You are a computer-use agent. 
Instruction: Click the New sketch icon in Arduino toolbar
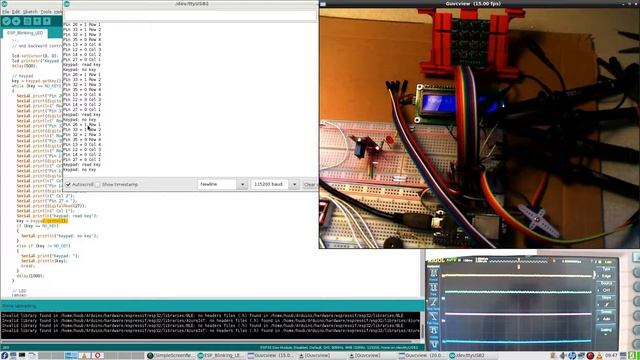pos(27,21)
